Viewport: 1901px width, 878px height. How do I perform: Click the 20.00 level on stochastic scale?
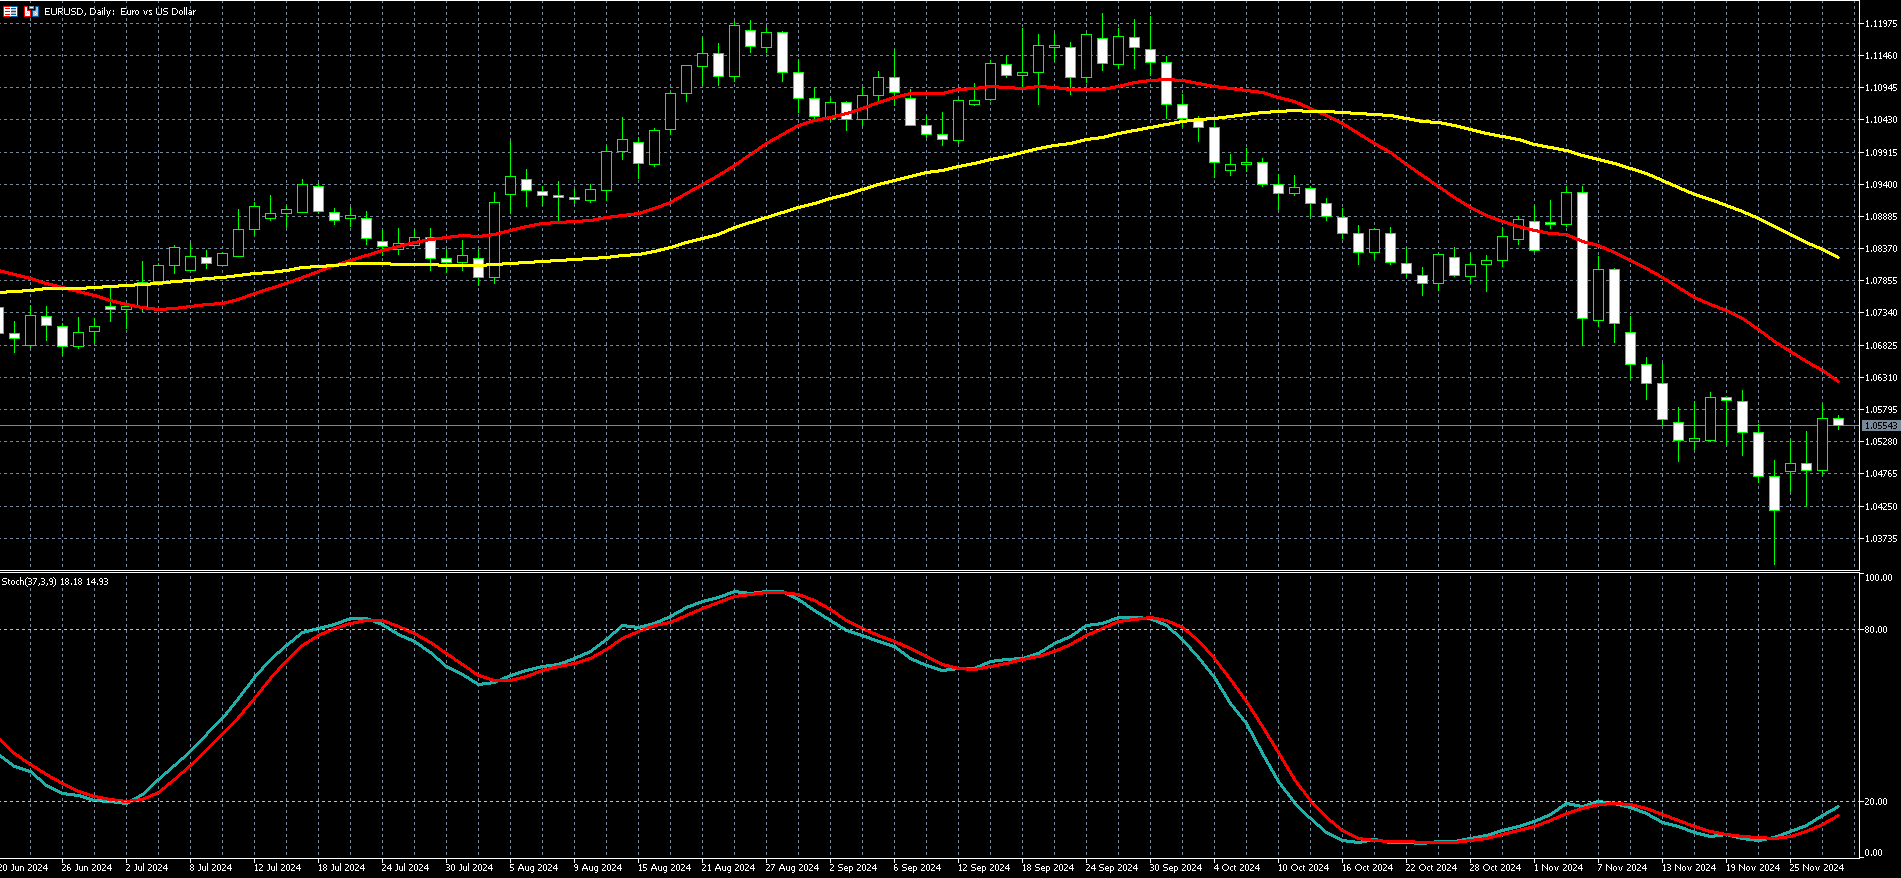click(x=1876, y=802)
